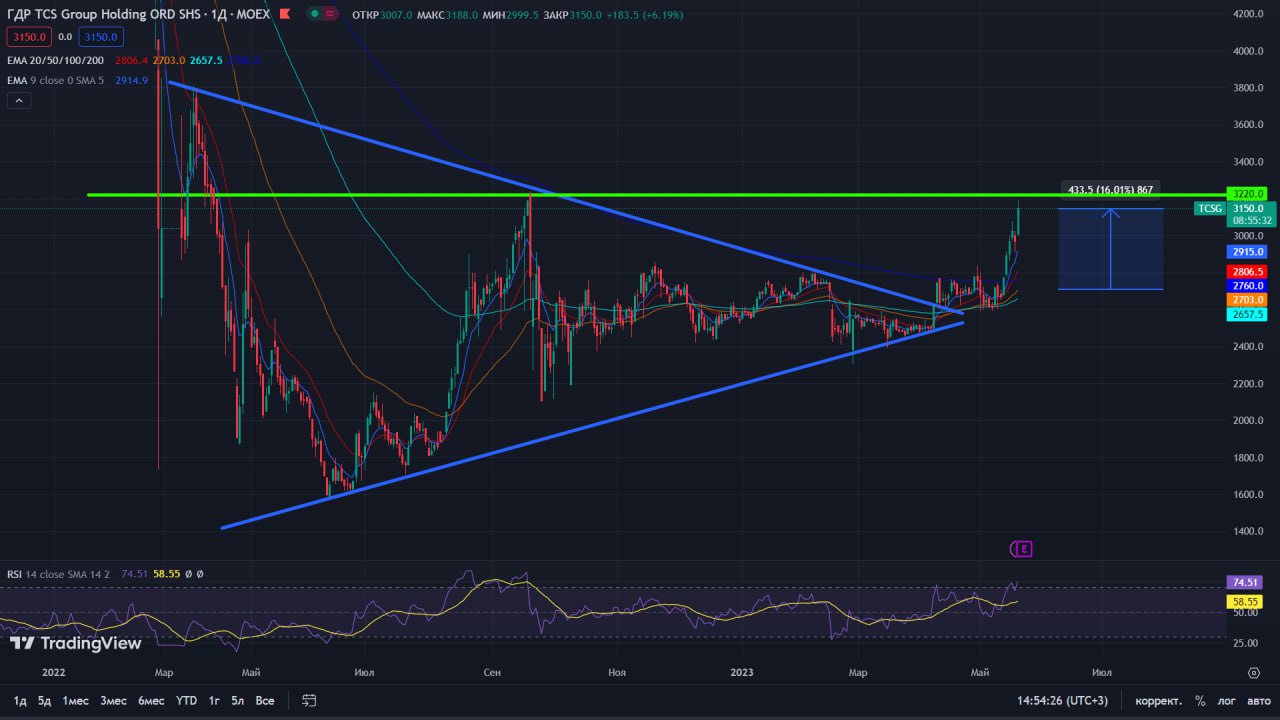Click the purple earnings E marker
1280x720 pixels.
tap(1021, 548)
